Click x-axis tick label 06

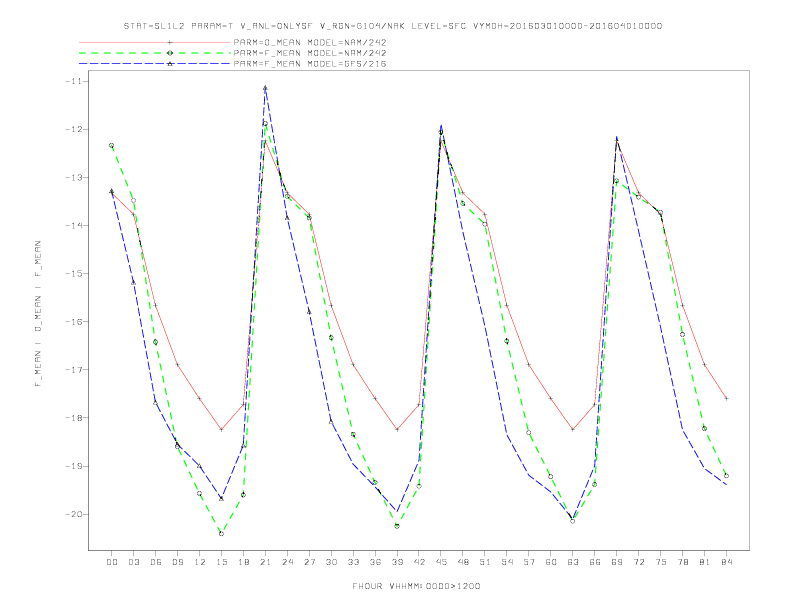(x=156, y=562)
